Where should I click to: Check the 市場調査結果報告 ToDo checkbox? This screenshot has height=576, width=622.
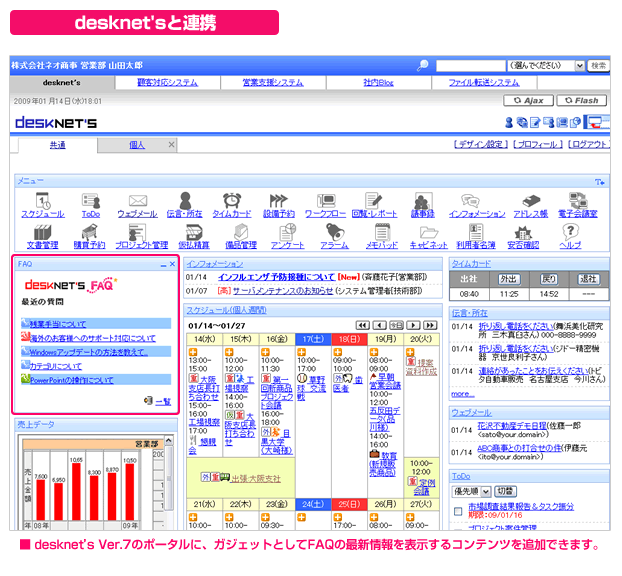coord(458,511)
